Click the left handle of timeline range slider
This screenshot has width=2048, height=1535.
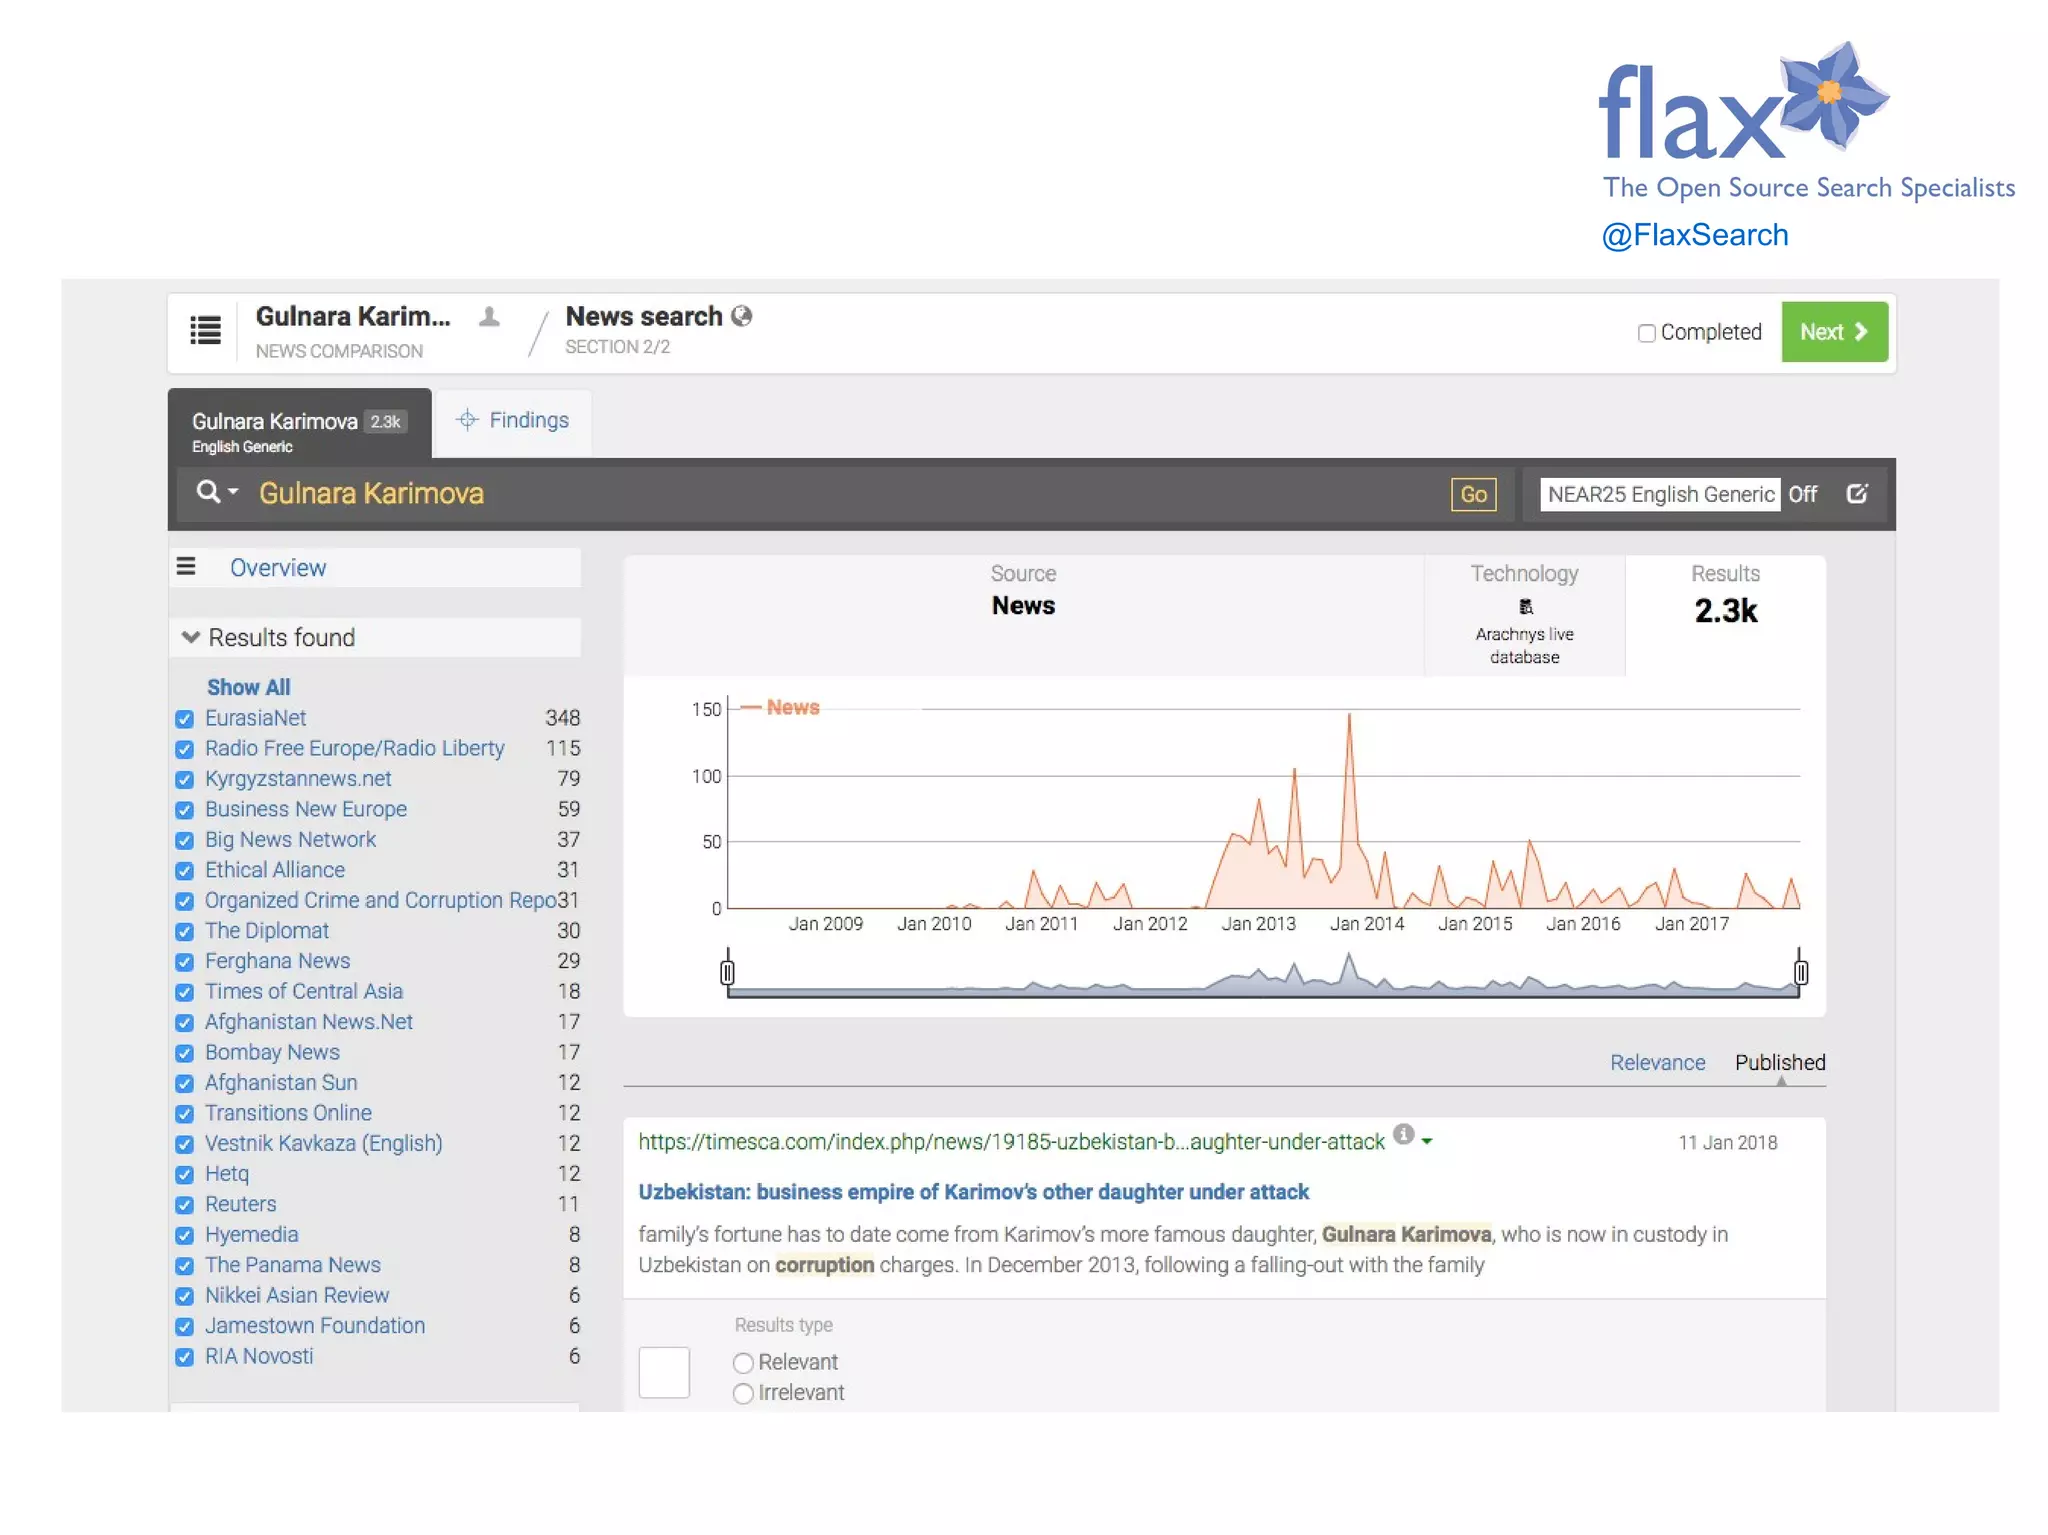[727, 971]
